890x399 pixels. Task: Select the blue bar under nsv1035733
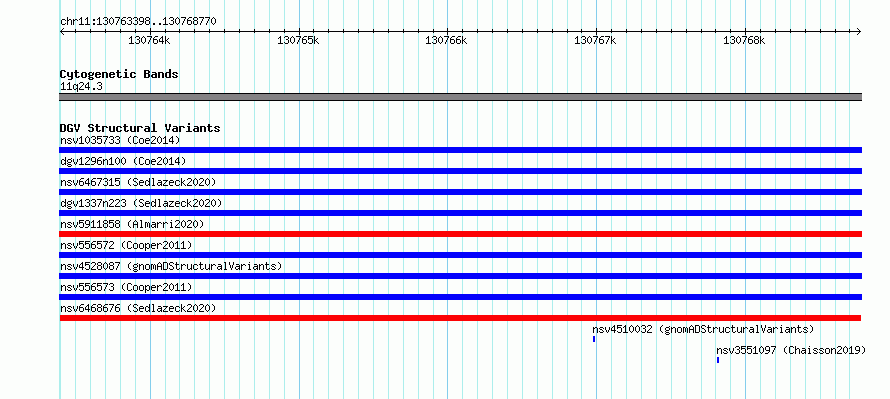pyautogui.click(x=461, y=150)
